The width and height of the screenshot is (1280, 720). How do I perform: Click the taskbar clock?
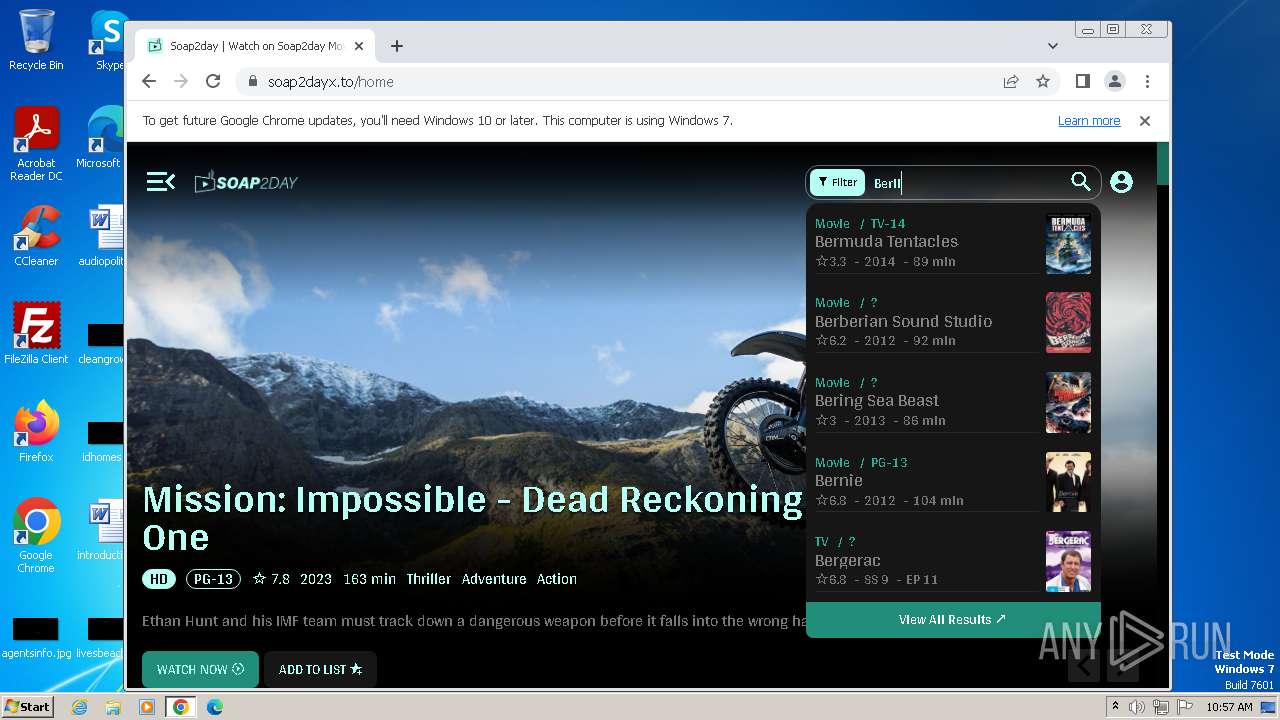(1229, 707)
